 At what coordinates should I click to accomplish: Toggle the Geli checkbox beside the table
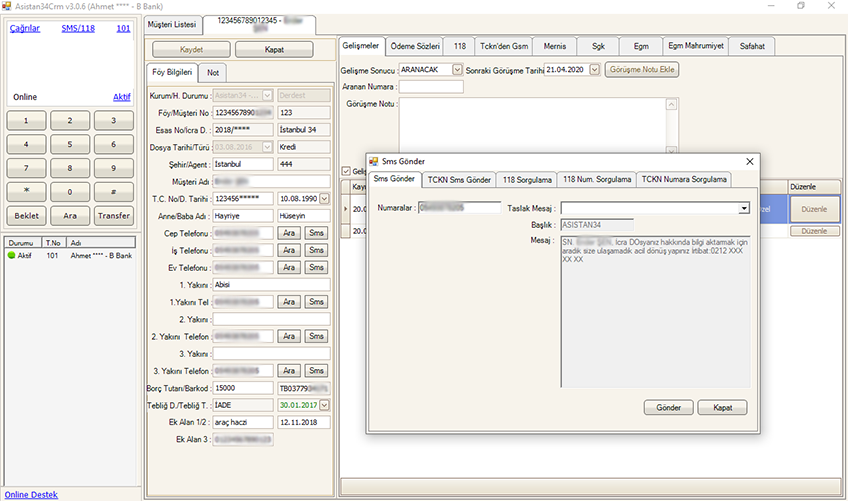346,171
